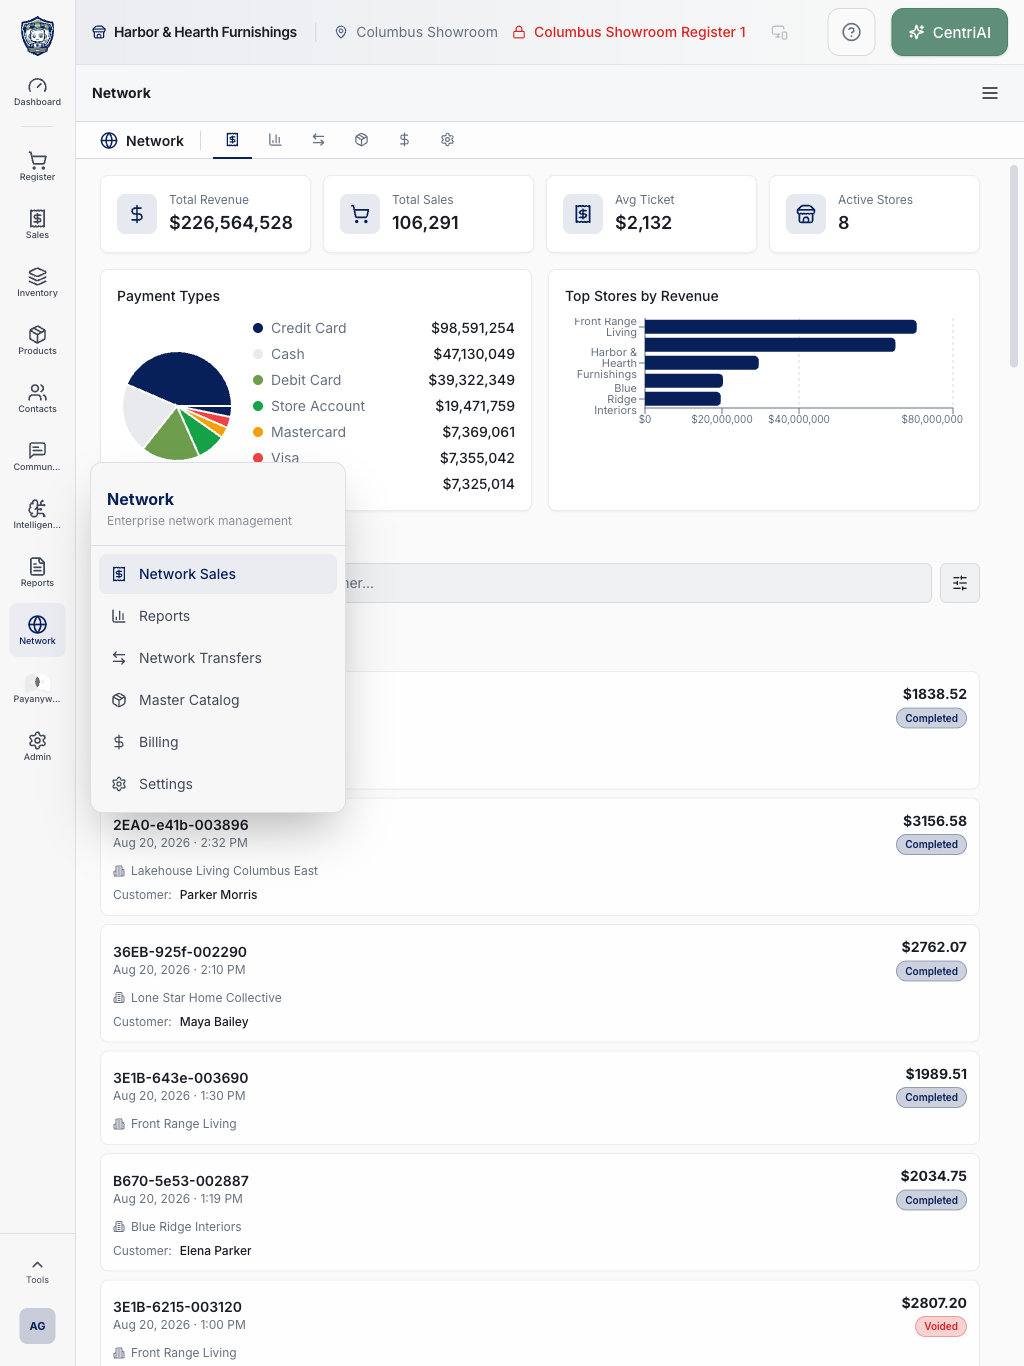Open Reports from the sidebar
Viewport: 1024px width, 1366px height.
(37, 572)
